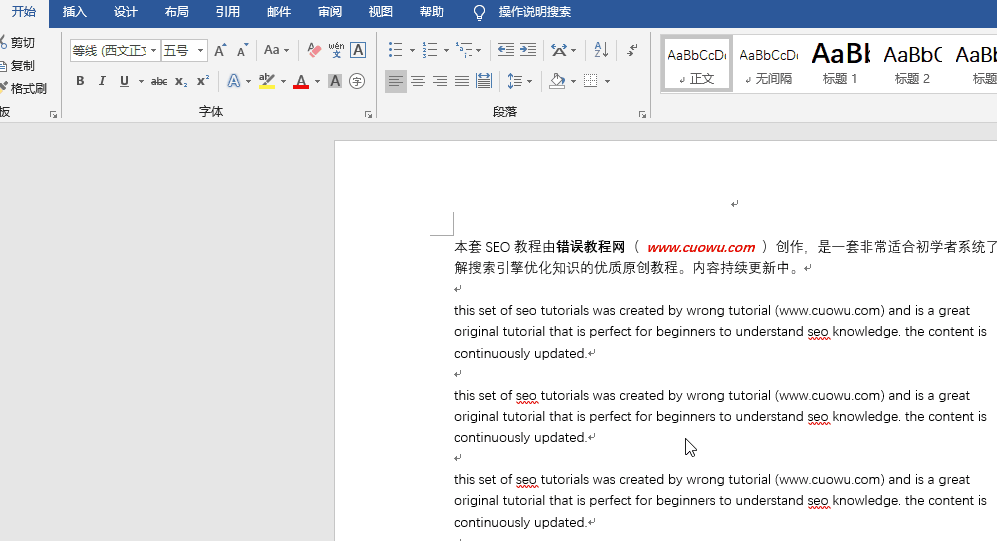Apply paragraph shading paint bucket
The image size is (997, 541).
tap(557, 81)
